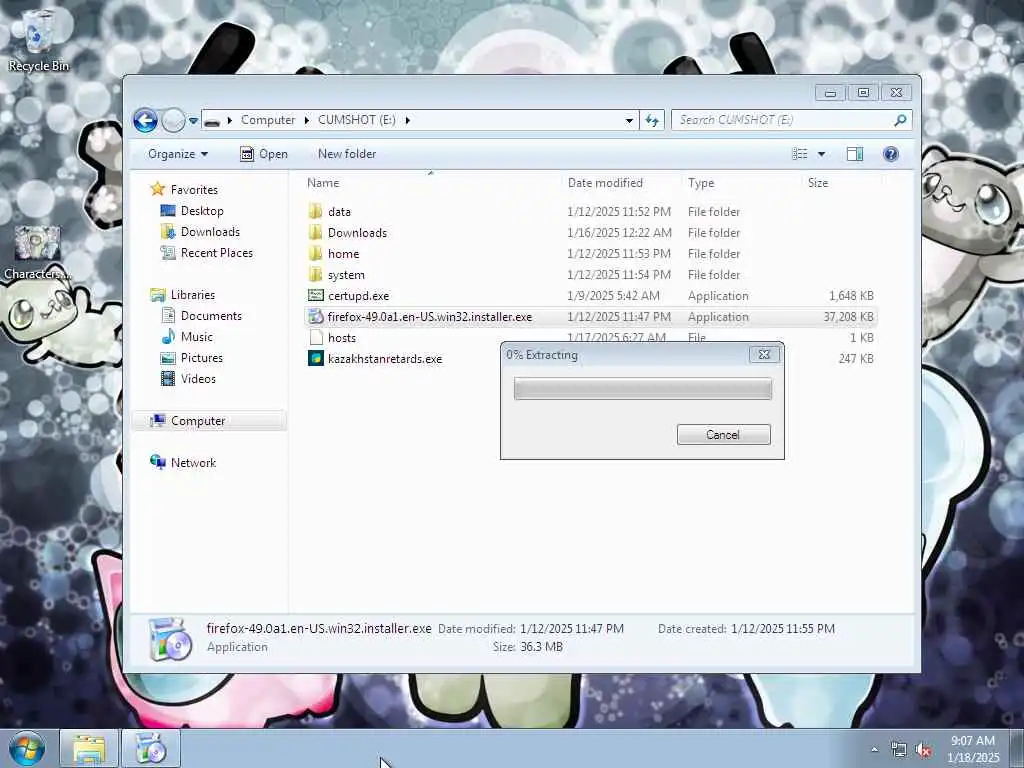Close the Extracting dialog
This screenshot has height=768, width=1024.
click(764, 355)
